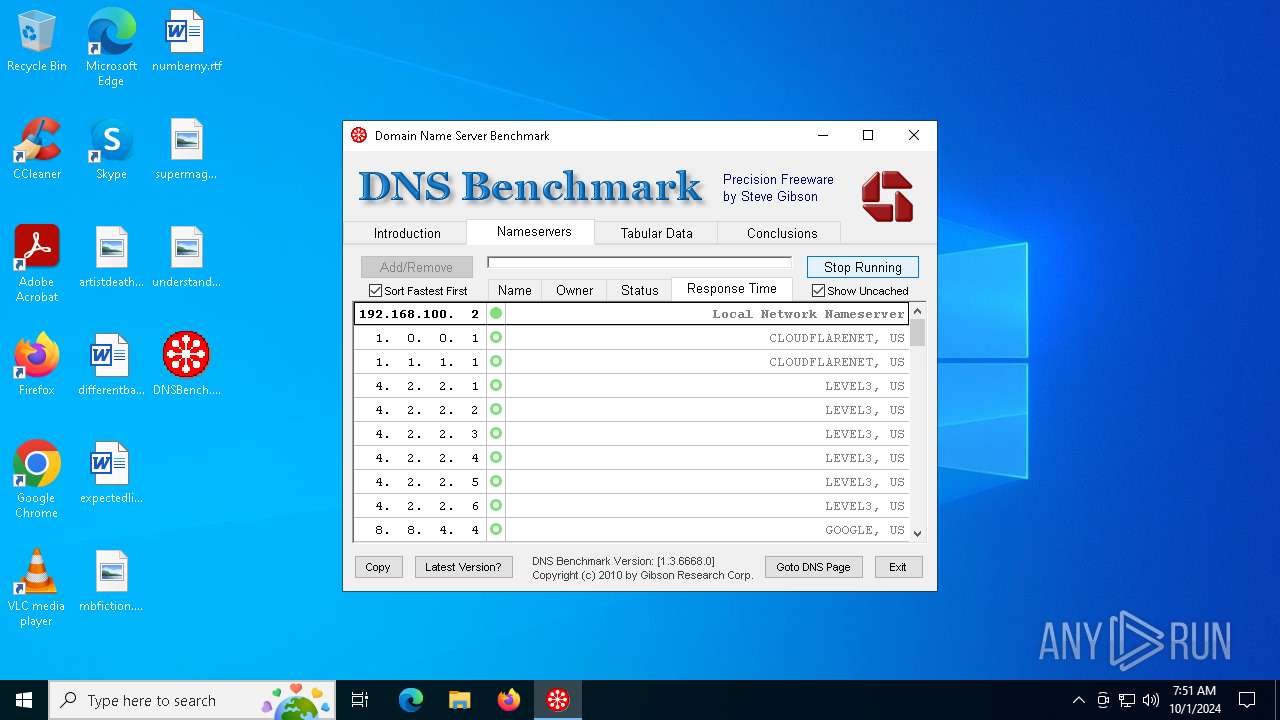The image size is (1280, 720).
Task: Select the 4.2.2.5 LEVEL3 row
Action: tap(631, 482)
